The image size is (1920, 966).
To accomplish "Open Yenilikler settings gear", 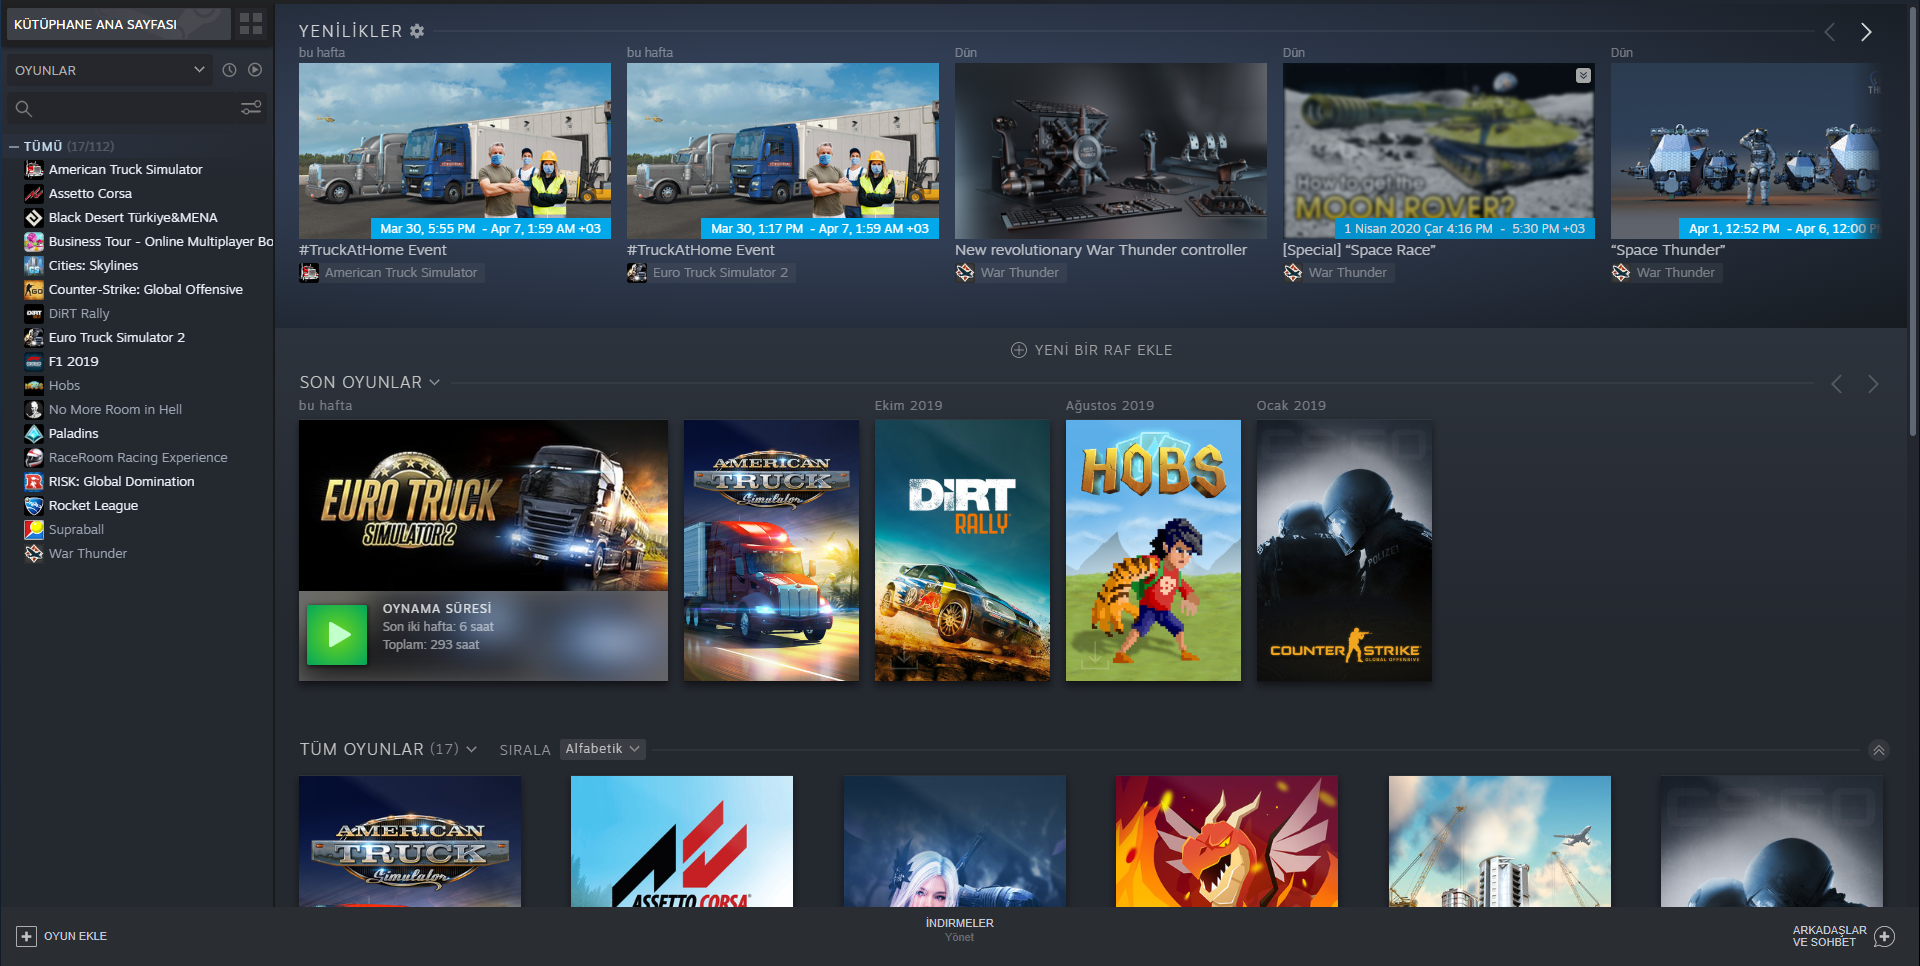I will pyautogui.click(x=417, y=31).
